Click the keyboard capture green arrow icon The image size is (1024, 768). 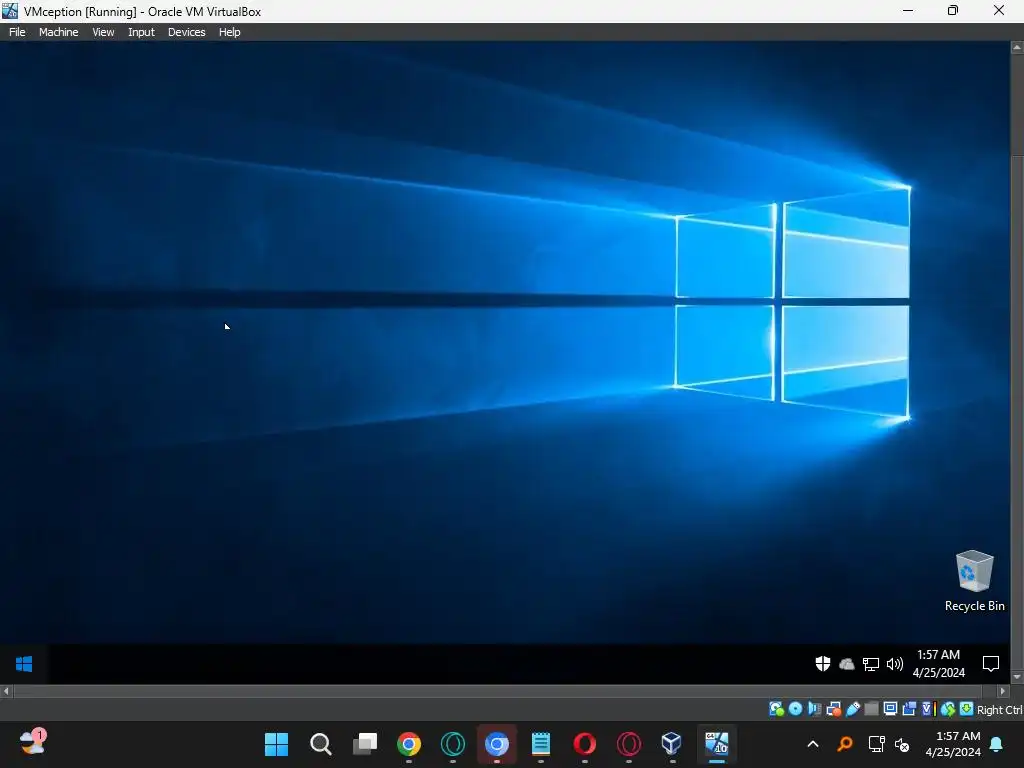[x=967, y=709]
